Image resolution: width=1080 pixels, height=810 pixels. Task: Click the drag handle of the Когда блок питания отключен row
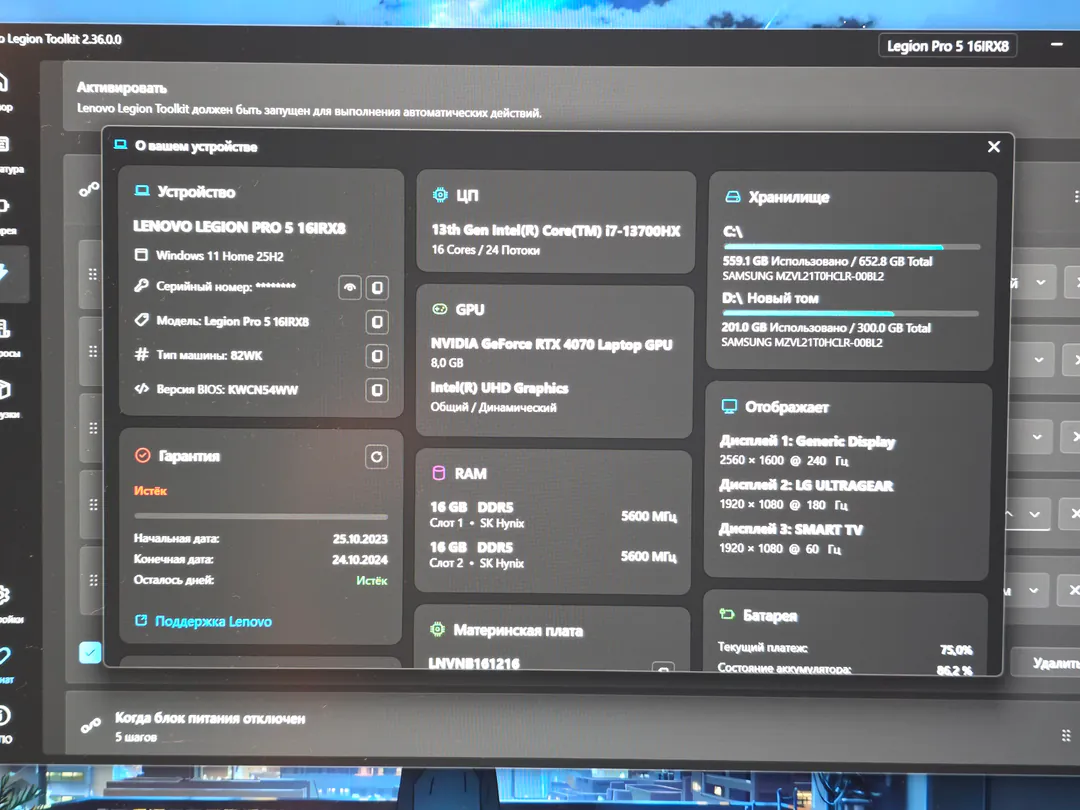(1066, 735)
